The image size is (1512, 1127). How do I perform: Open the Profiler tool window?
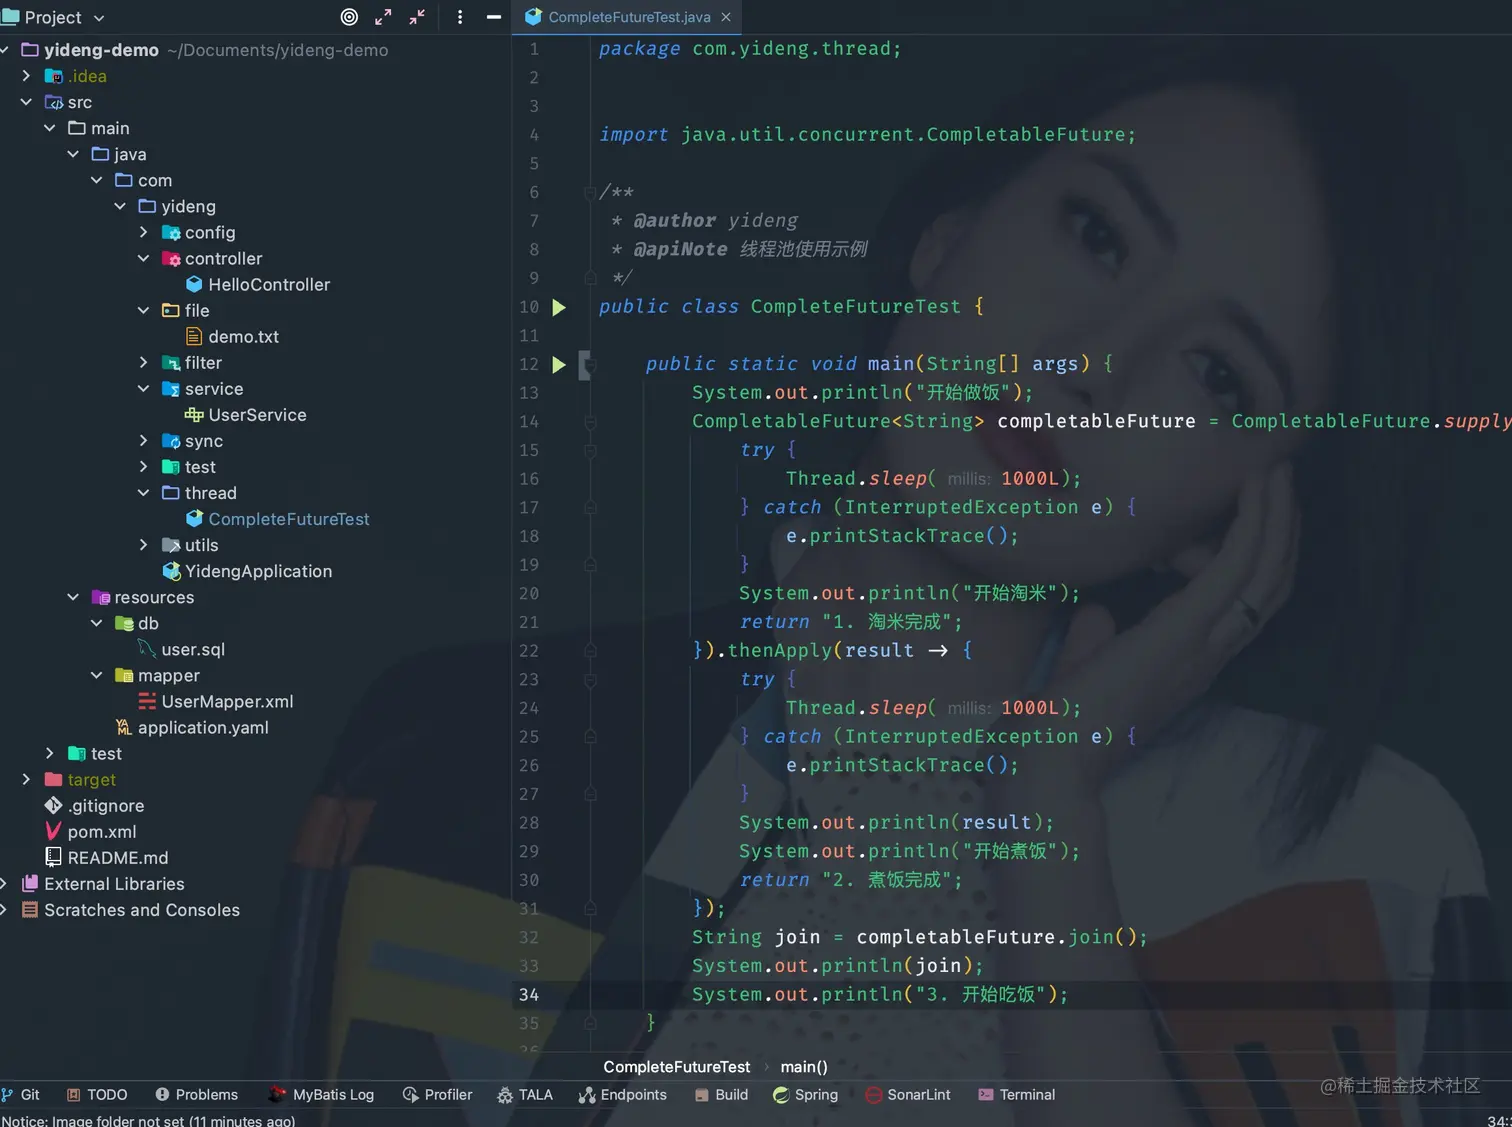437,1094
